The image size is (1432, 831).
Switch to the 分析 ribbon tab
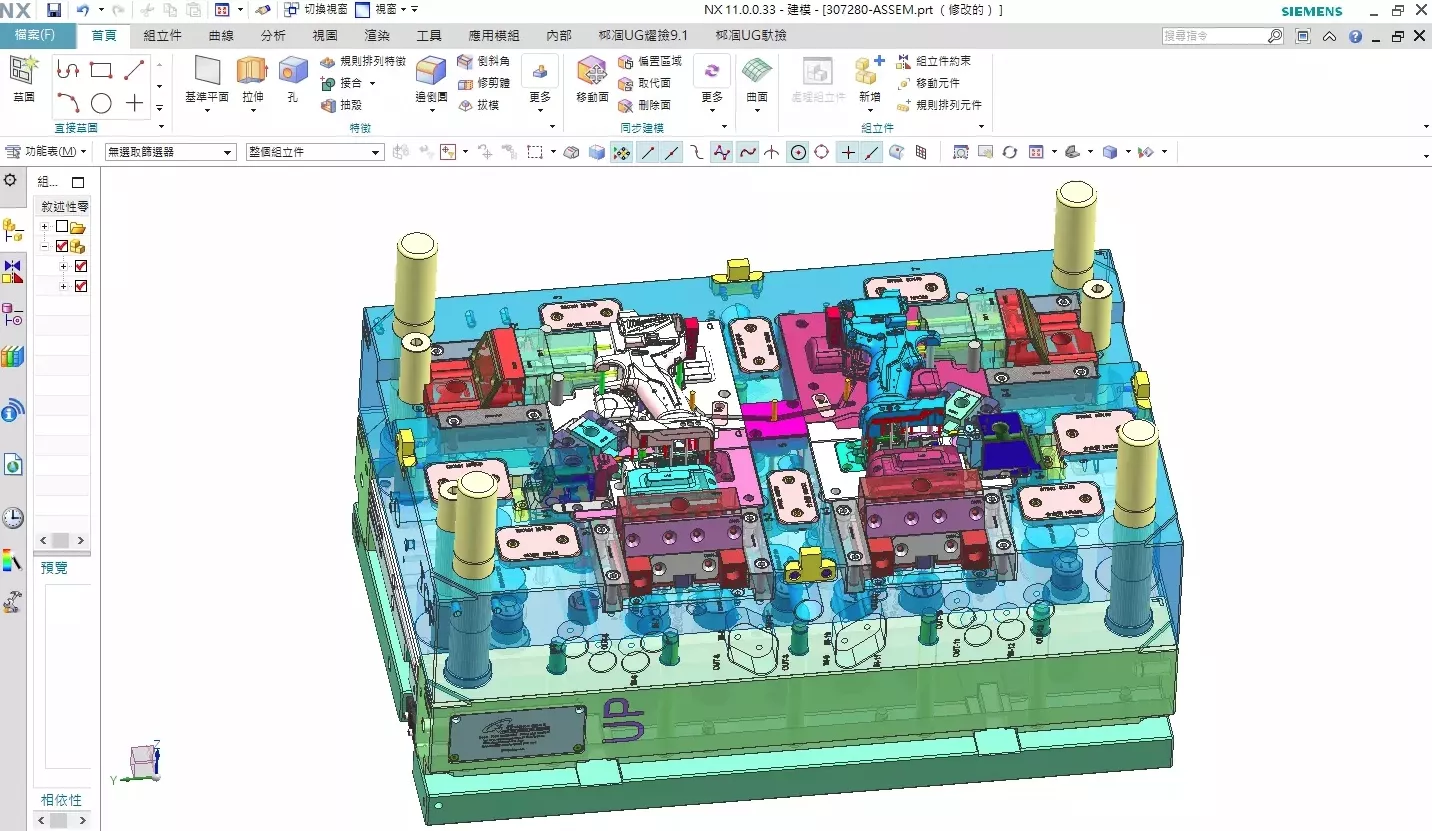(x=273, y=35)
